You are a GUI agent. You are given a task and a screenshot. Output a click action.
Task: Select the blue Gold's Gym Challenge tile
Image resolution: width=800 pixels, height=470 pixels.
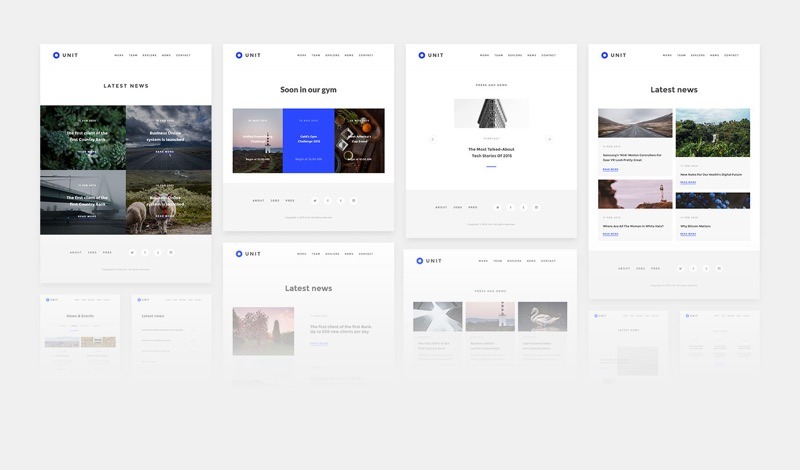[308, 141]
